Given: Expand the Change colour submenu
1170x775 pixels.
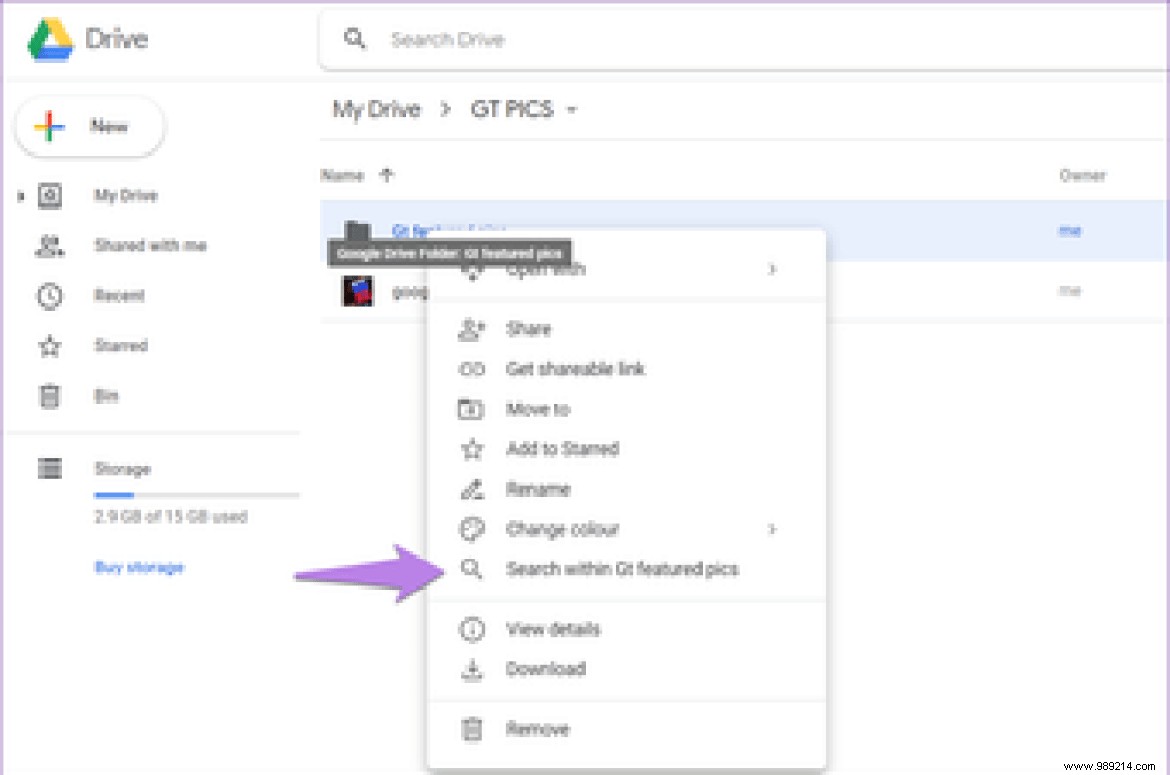Looking at the screenshot, I should coord(771,529).
